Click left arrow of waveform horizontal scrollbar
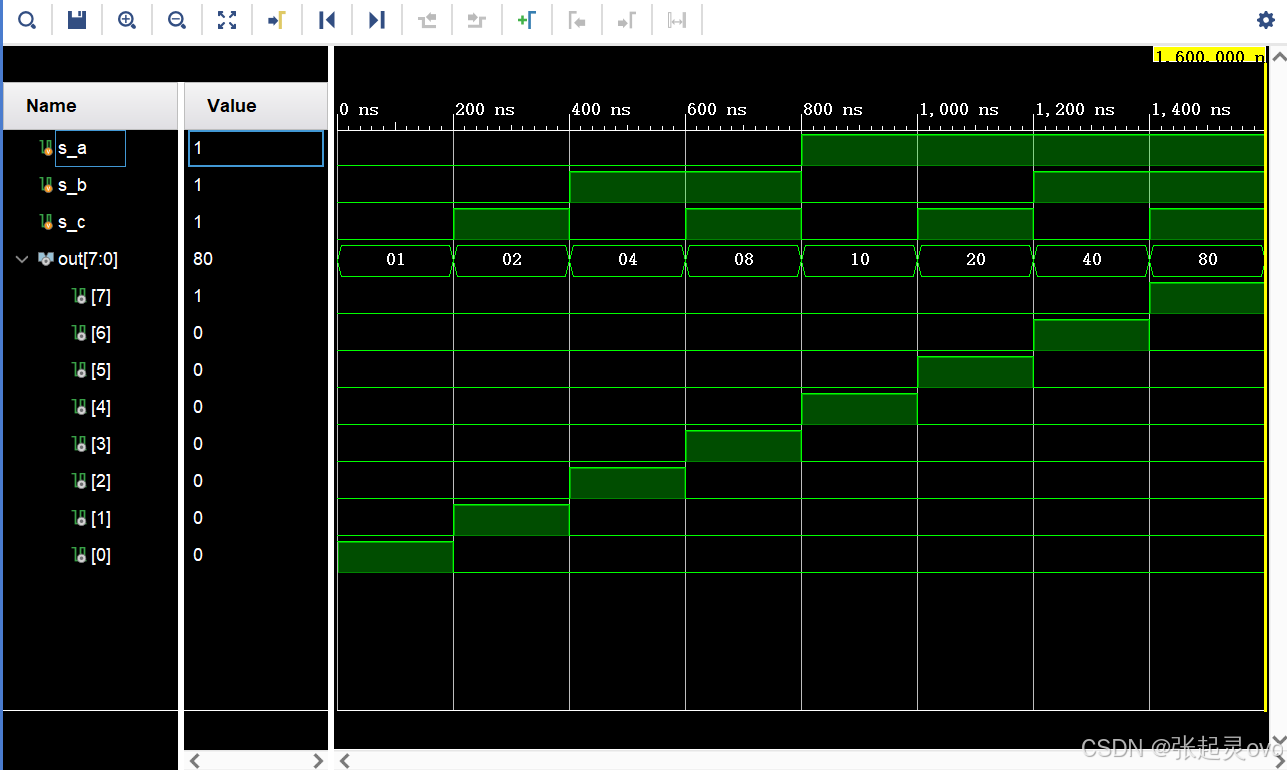 [344, 761]
